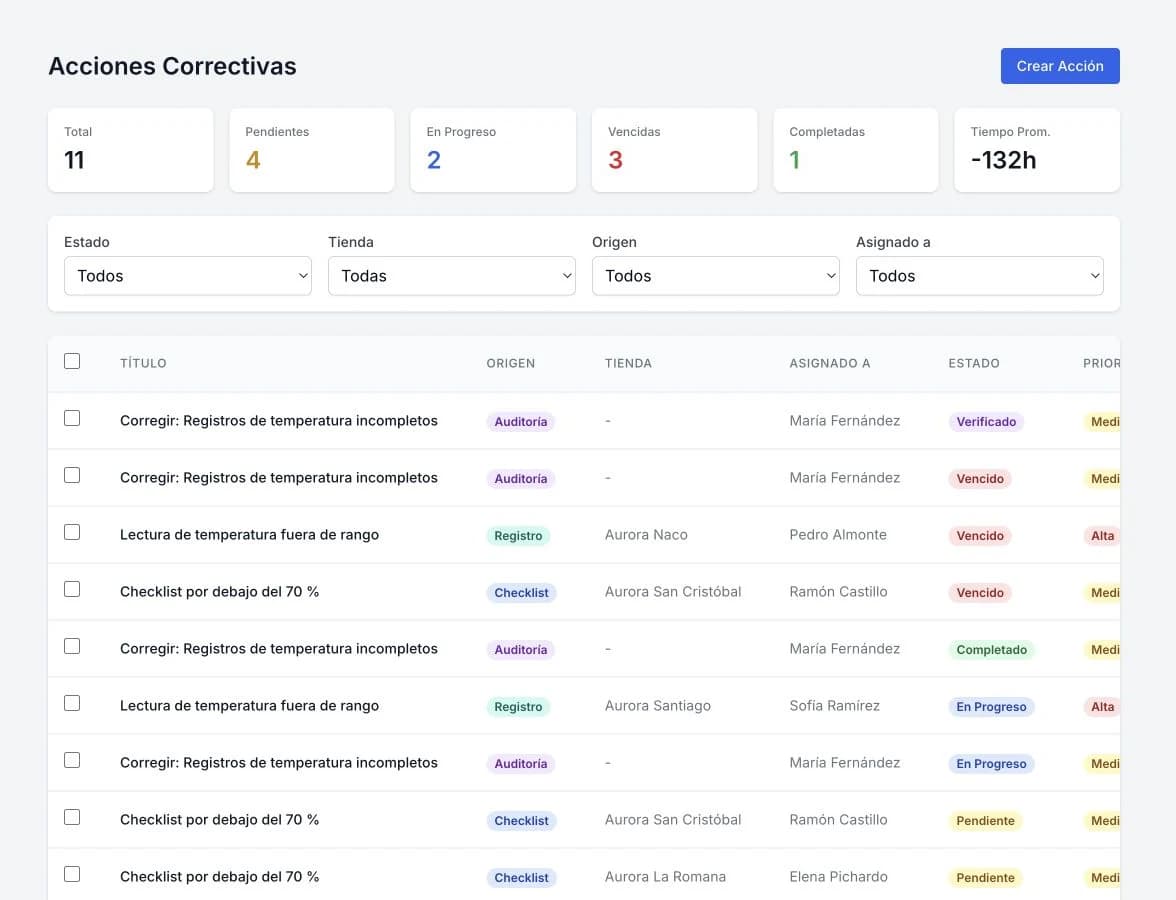Screen dimensions: 1176x900
Task: Click Checklist origin badge in Aurora La Romana row
Action: tap(520, 878)
